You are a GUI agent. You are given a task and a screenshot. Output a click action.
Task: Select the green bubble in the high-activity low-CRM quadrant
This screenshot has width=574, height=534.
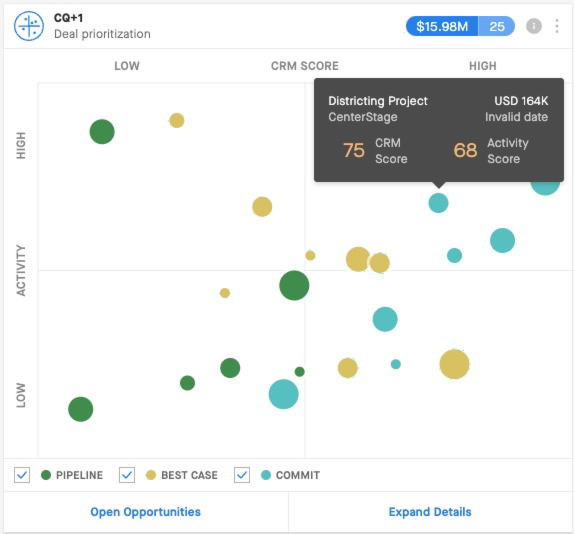pyautogui.click(x=102, y=132)
